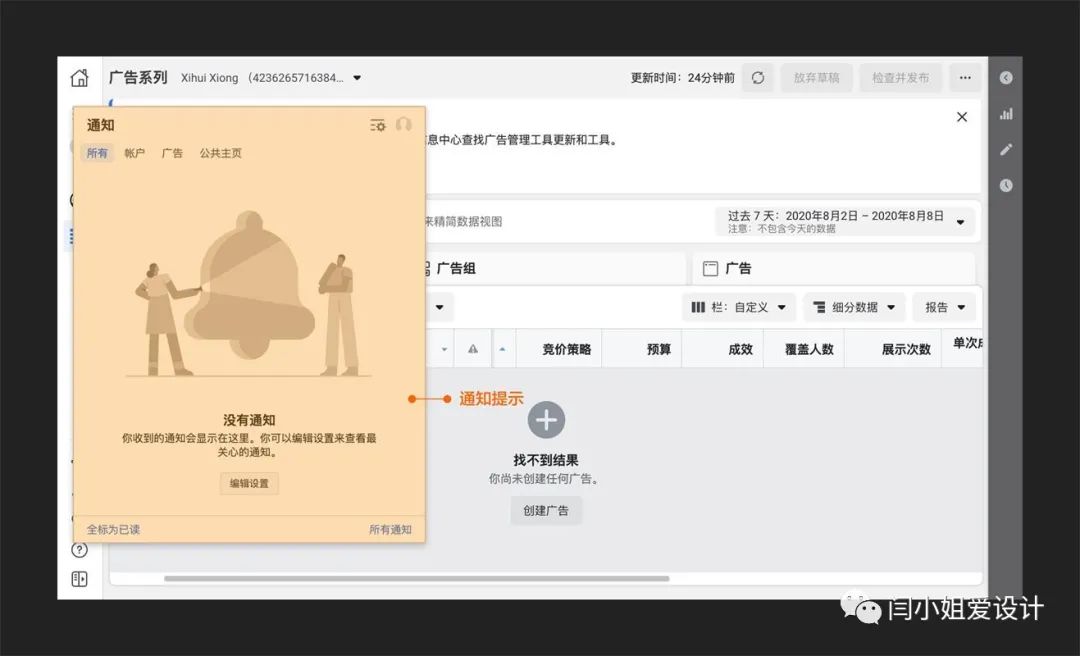This screenshot has width=1080, height=656.
Task: Toggle the sidebar expand panel icon
Action: tap(80, 579)
